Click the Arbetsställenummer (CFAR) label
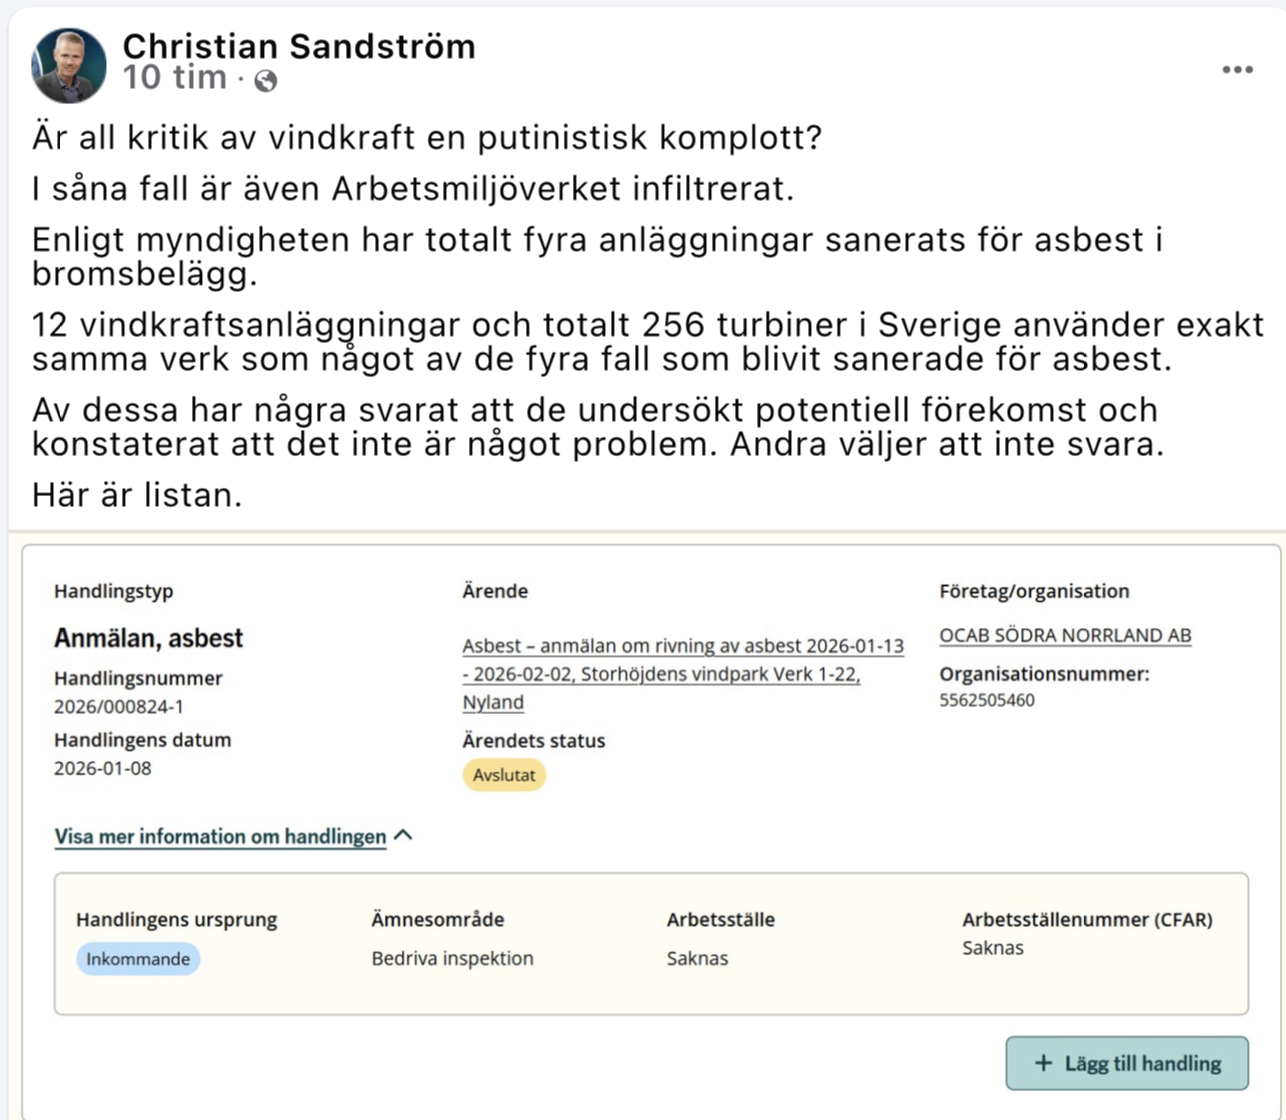This screenshot has width=1286, height=1120. (x=1087, y=920)
